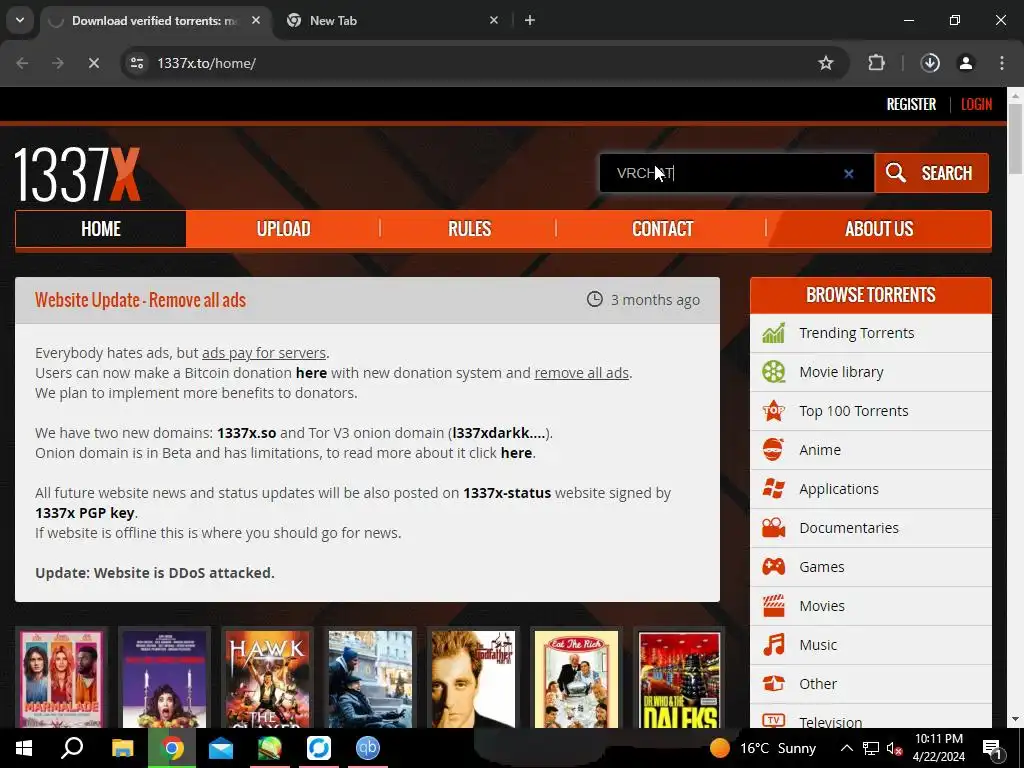The width and height of the screenshot is (1024, 768).
Task: Open Mail app from the taskbar
Action: click(221, 748)
